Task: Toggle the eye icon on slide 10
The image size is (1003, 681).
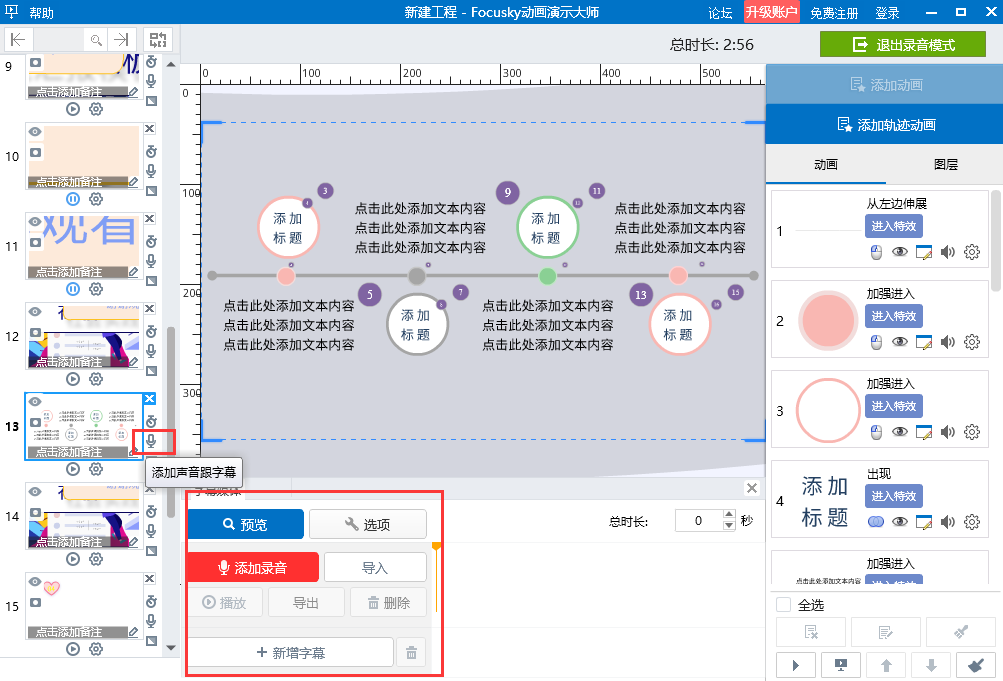Action: coord(36,132)
